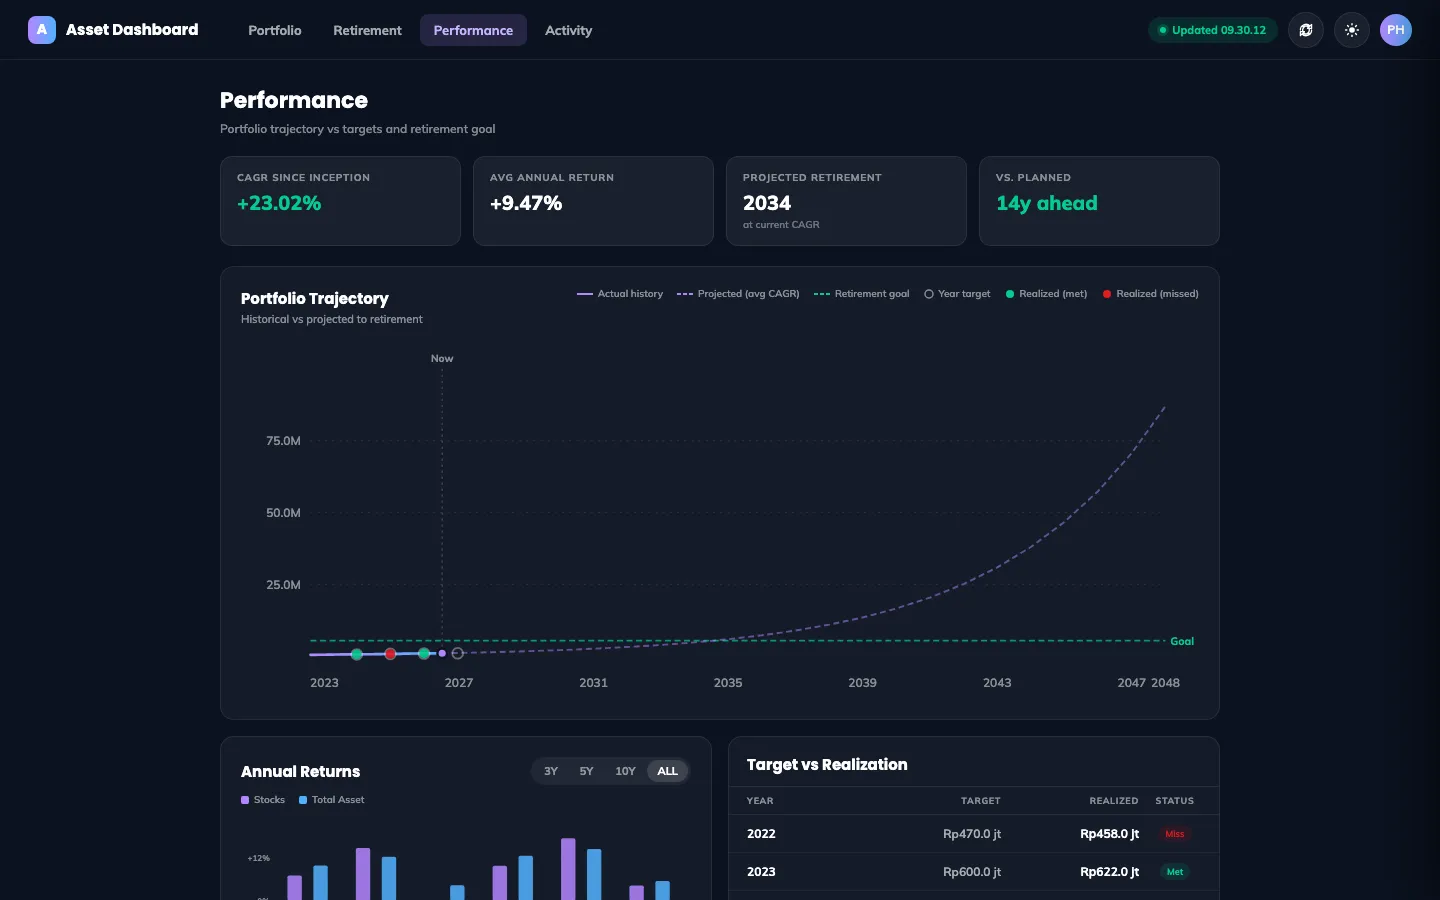The width and height of the screenshot is (1440, 900).
Task: Select the 10Y range in Annual Returns
Action: pyautogui.click(x=625, y=771)
